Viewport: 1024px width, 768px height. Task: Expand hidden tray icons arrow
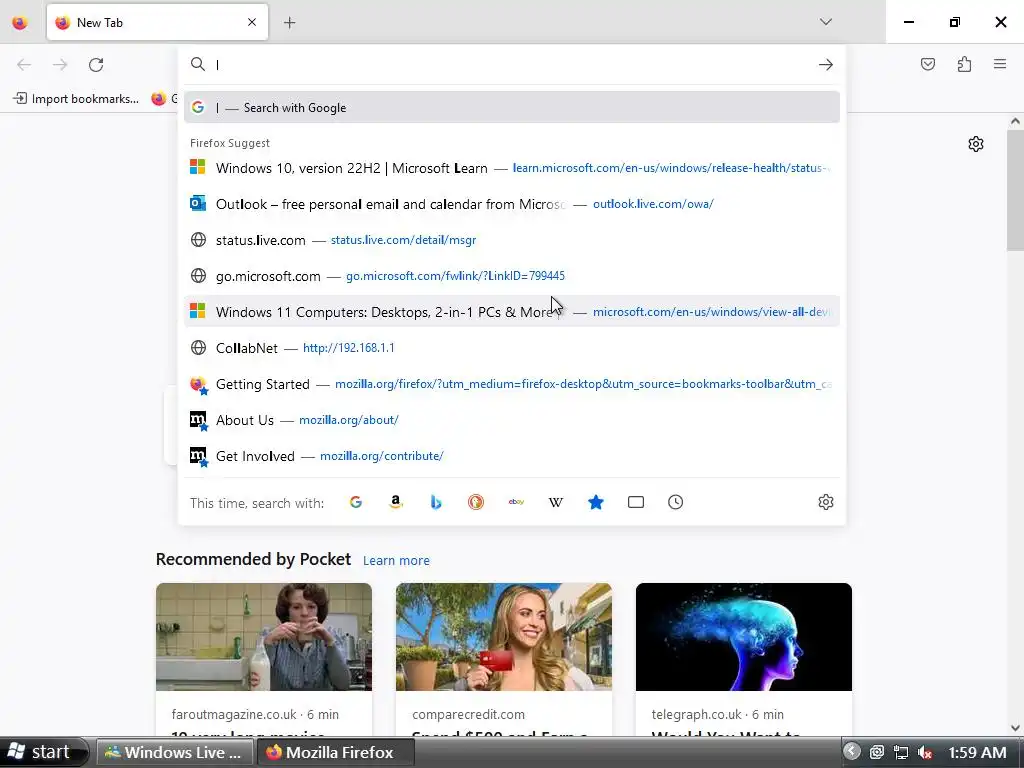851,752
